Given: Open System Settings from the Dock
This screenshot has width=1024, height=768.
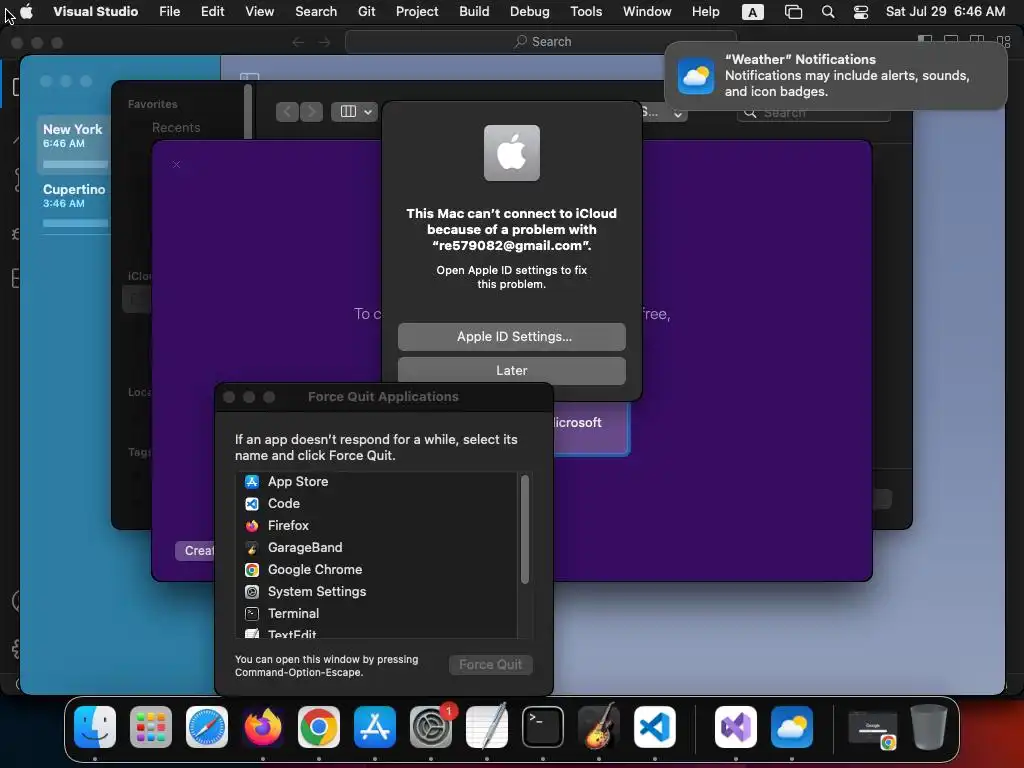Looking at the screenshot, I should pyautogui.click(x=431, y=727).
